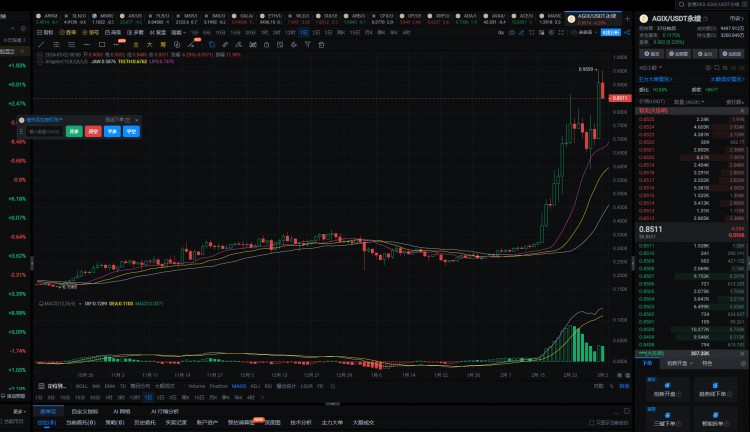
Task: Toggle the BOLL overlay indicator
Action: [x=82, y=386]
